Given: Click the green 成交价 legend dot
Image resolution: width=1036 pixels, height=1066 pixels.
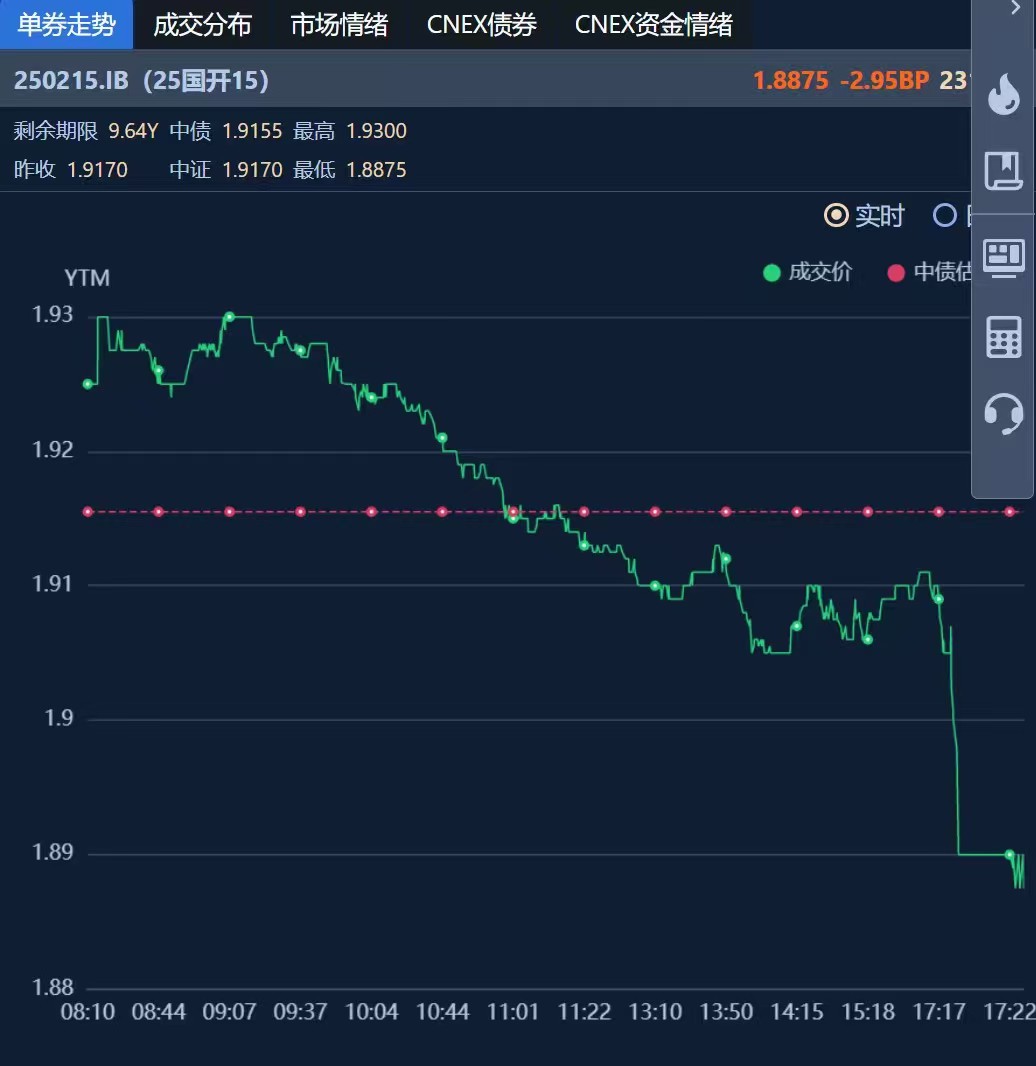Looking at the screenshot, I should click(x=771, y=273).
